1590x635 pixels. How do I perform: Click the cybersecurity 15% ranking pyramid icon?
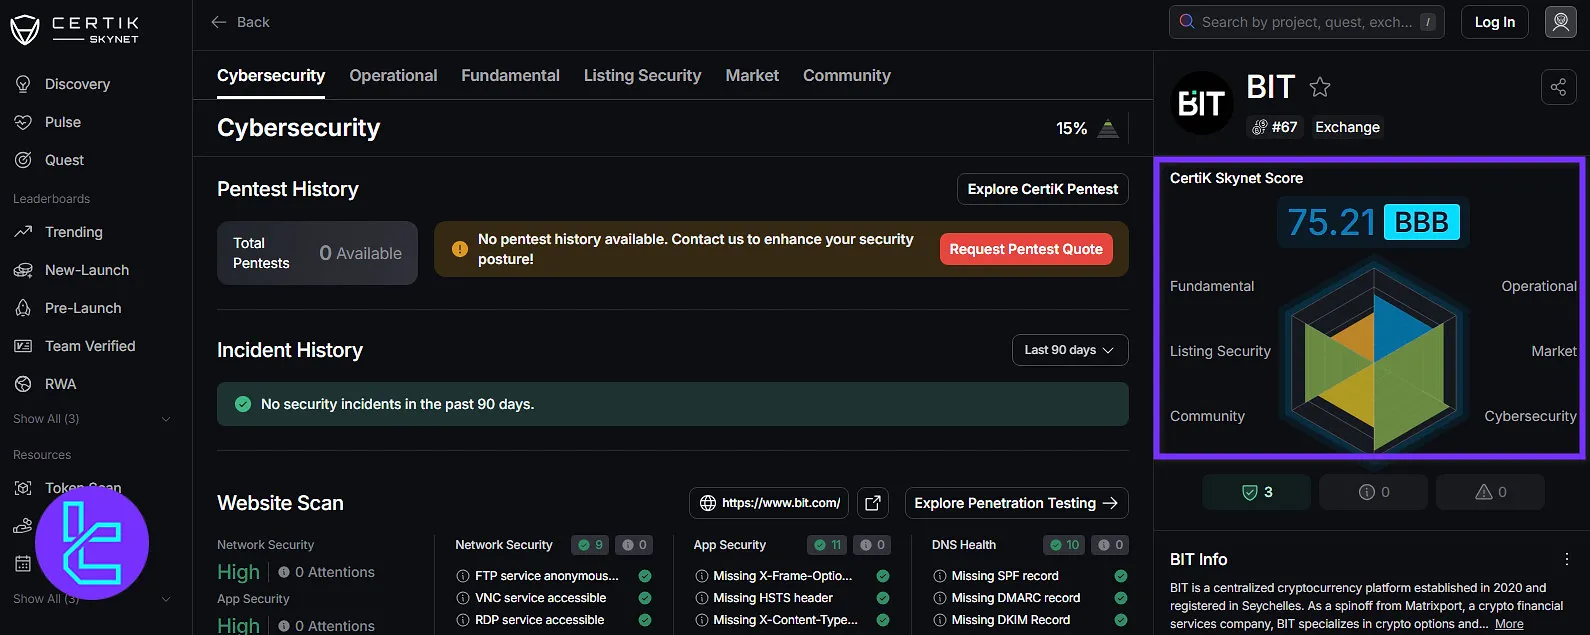pos(1108,128)
